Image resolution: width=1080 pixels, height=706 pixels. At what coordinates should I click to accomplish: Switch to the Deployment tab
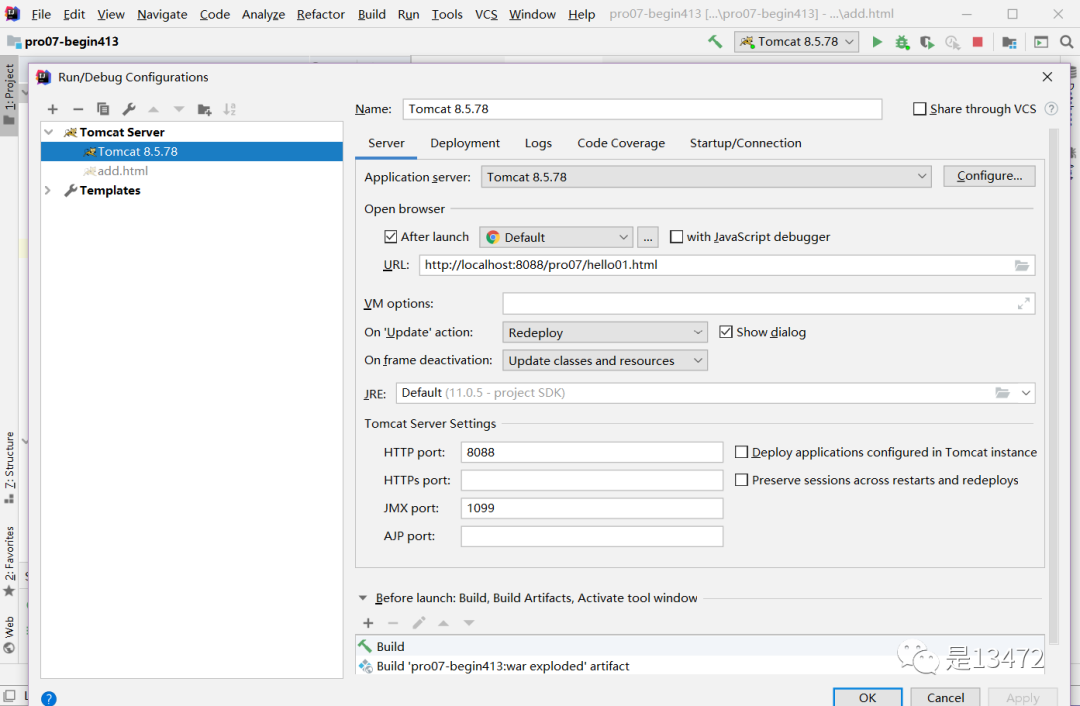pyautogui.click(x=465, y=143)
